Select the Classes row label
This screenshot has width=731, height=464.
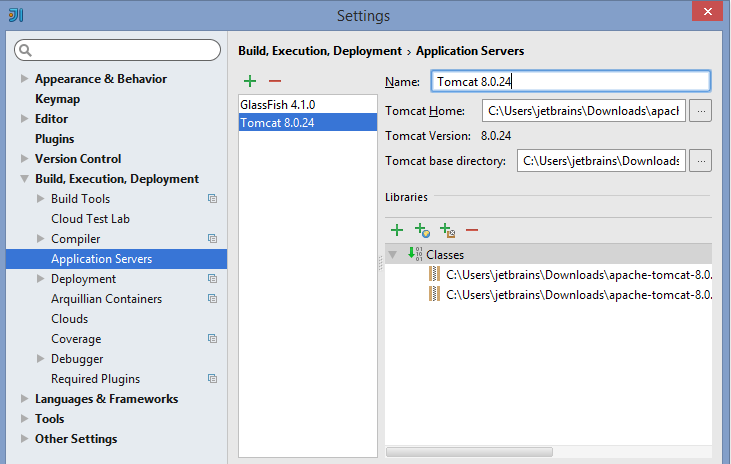pyautogui.click(x=445, y=255)
